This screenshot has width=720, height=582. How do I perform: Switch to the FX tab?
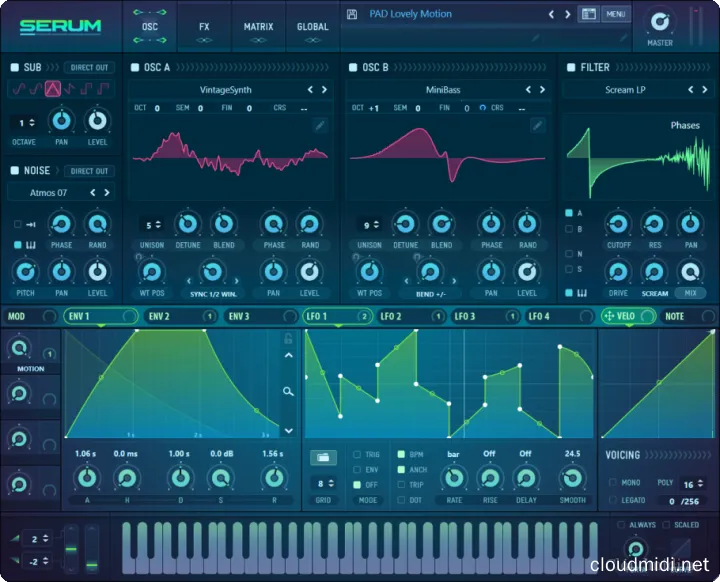204,26
